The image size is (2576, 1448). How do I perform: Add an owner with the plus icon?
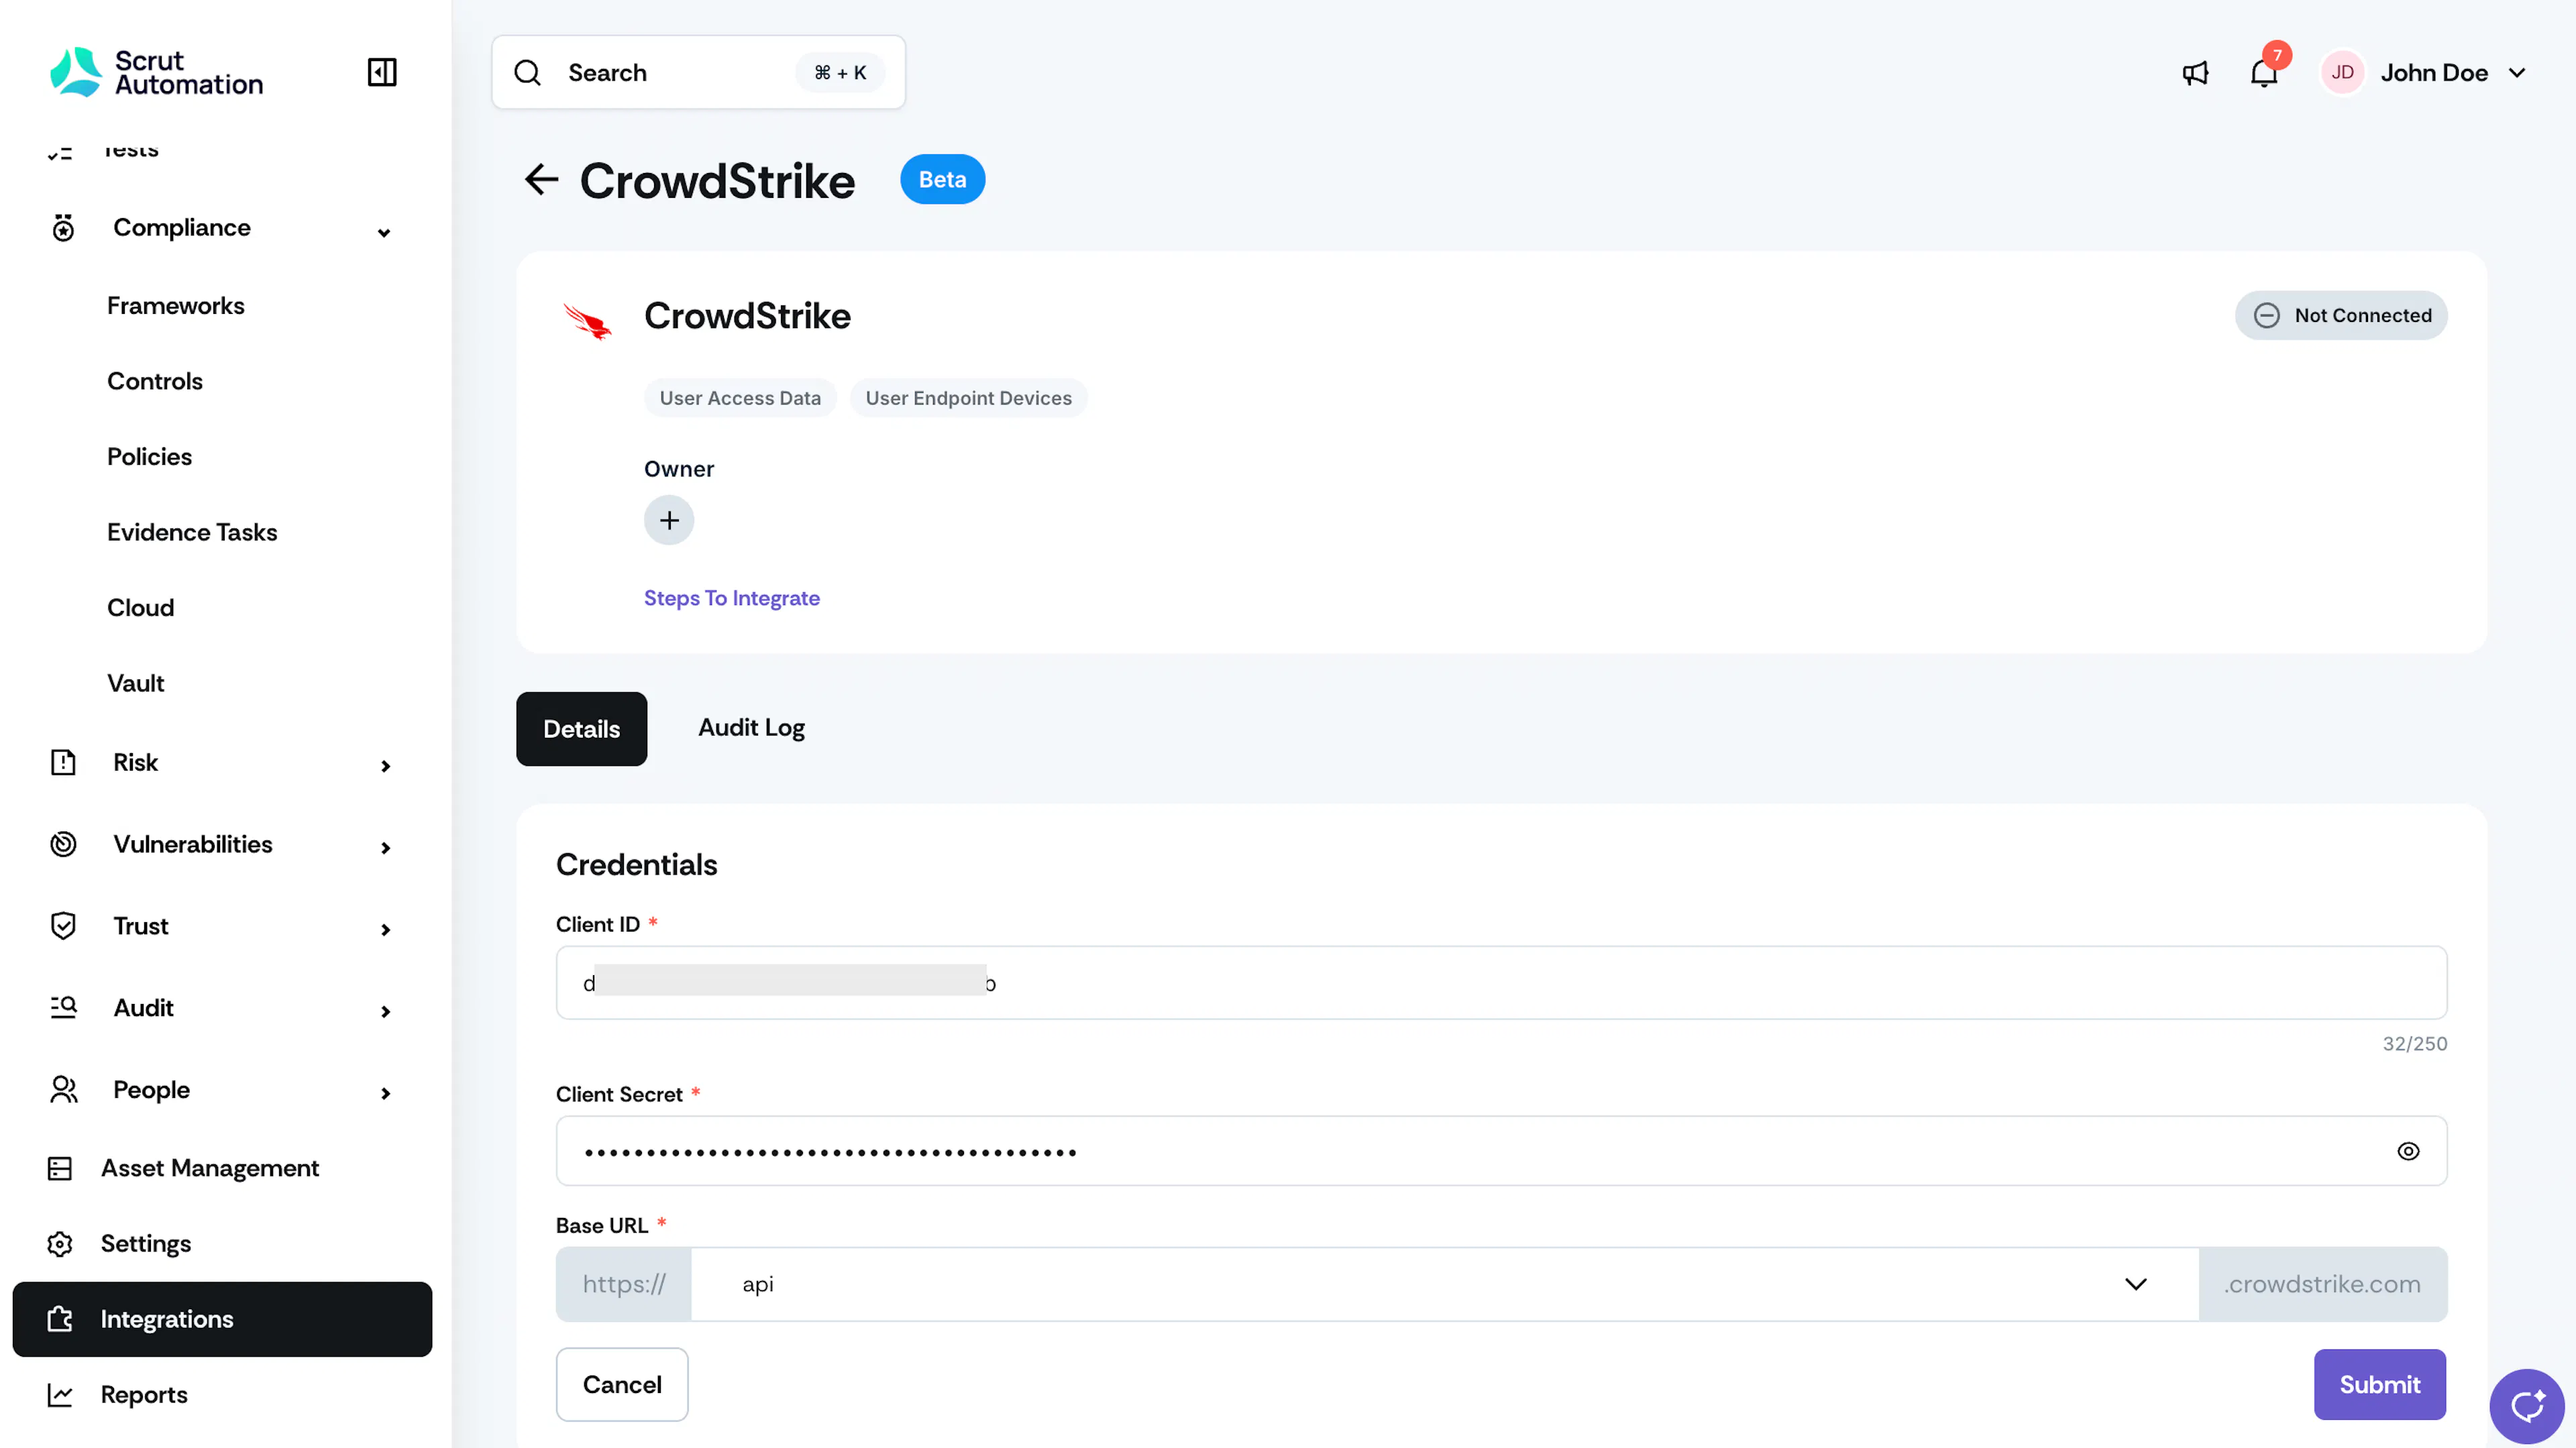pyautogui.click(x=669, y=520)
